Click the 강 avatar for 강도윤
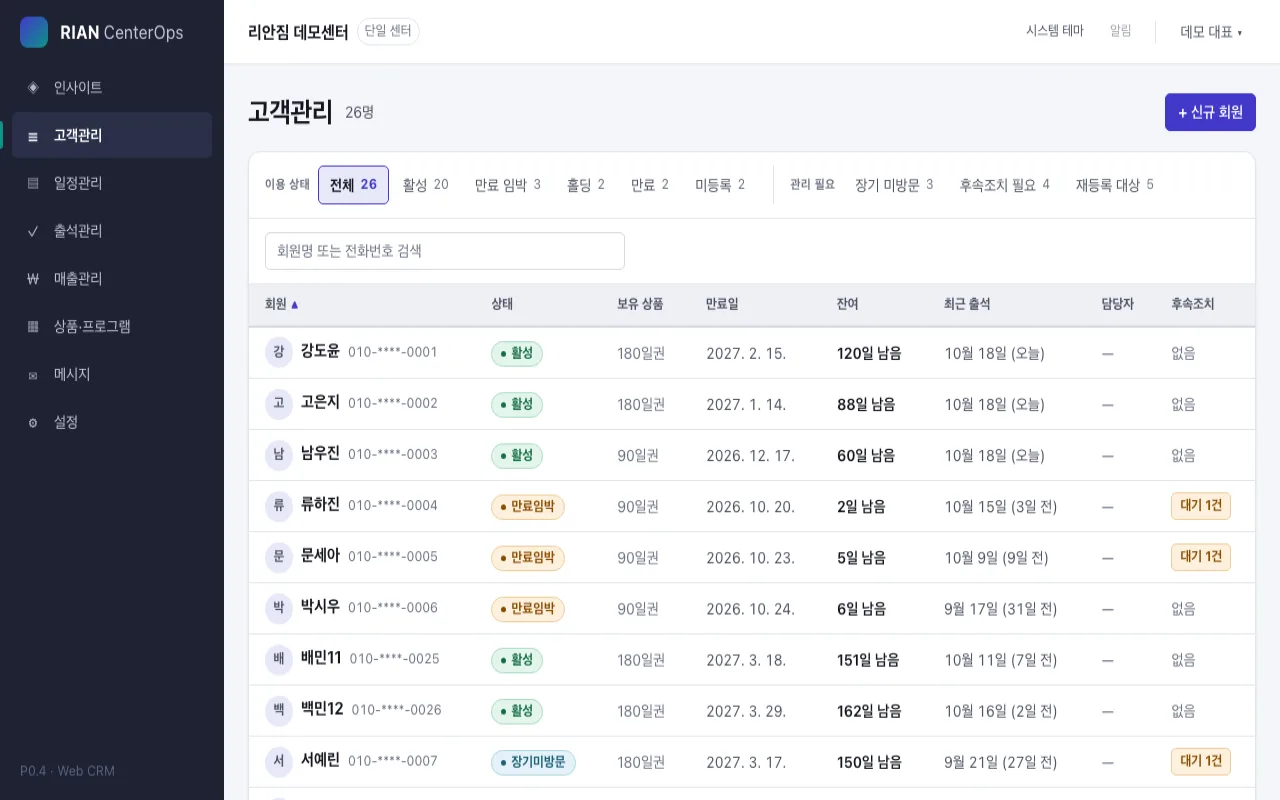The height and width of the screenshot is (800, 1280). click(x=279, y=352)
